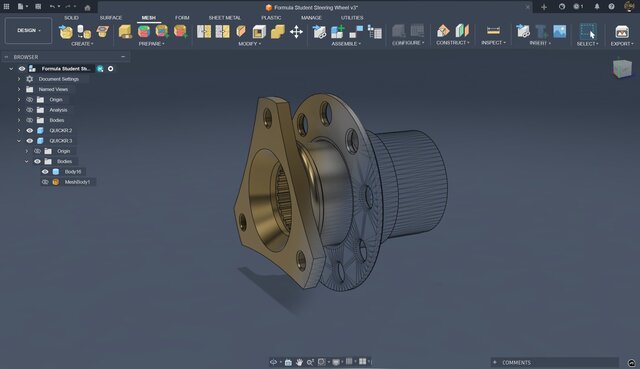
Task: Select the Combine tool in Modify group
Action: 278,31
